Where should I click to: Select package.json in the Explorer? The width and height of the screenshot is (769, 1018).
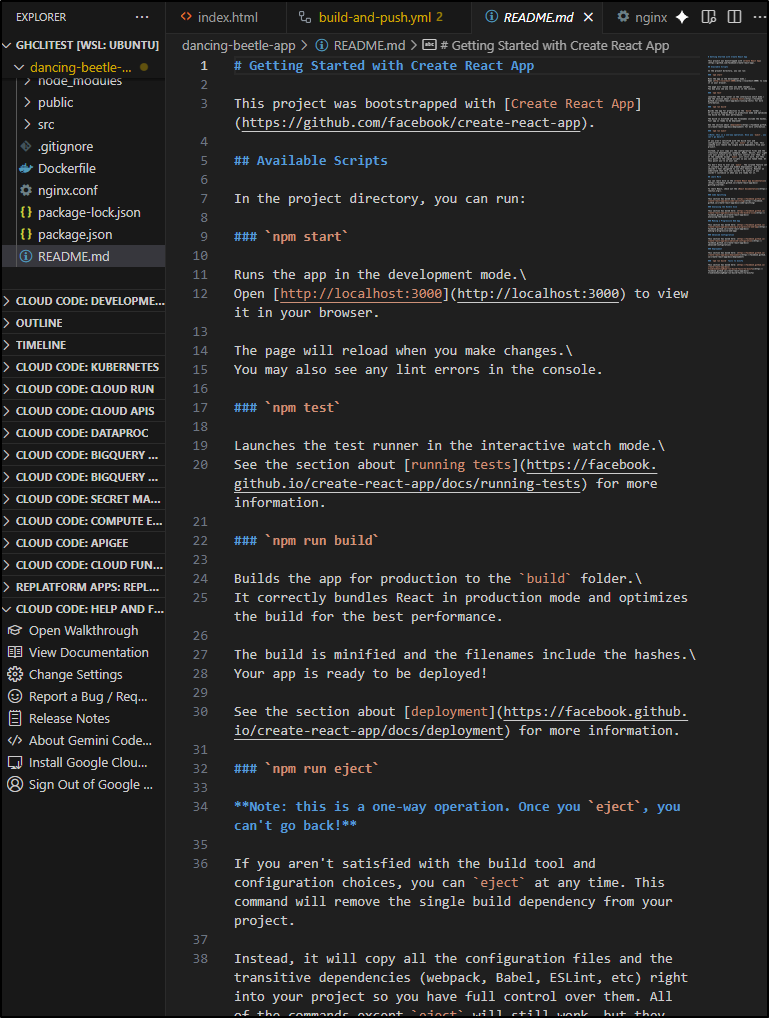point(75,235)
